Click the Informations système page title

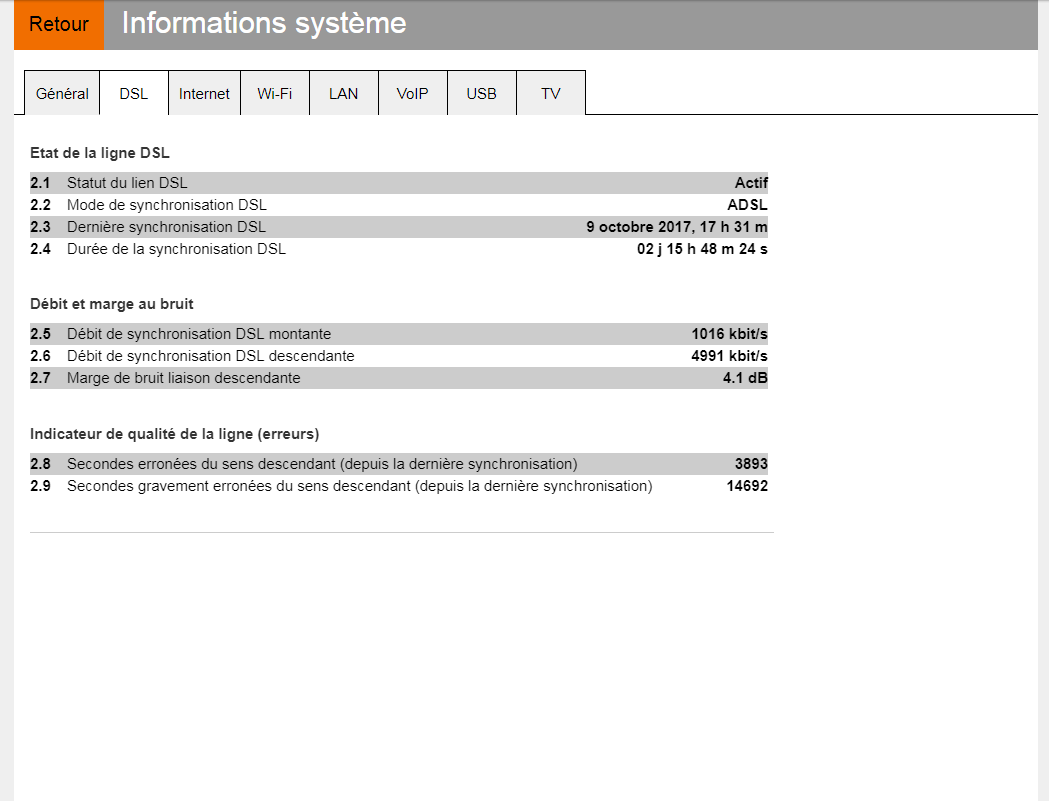pyautogui.click(x=264, y=24)
